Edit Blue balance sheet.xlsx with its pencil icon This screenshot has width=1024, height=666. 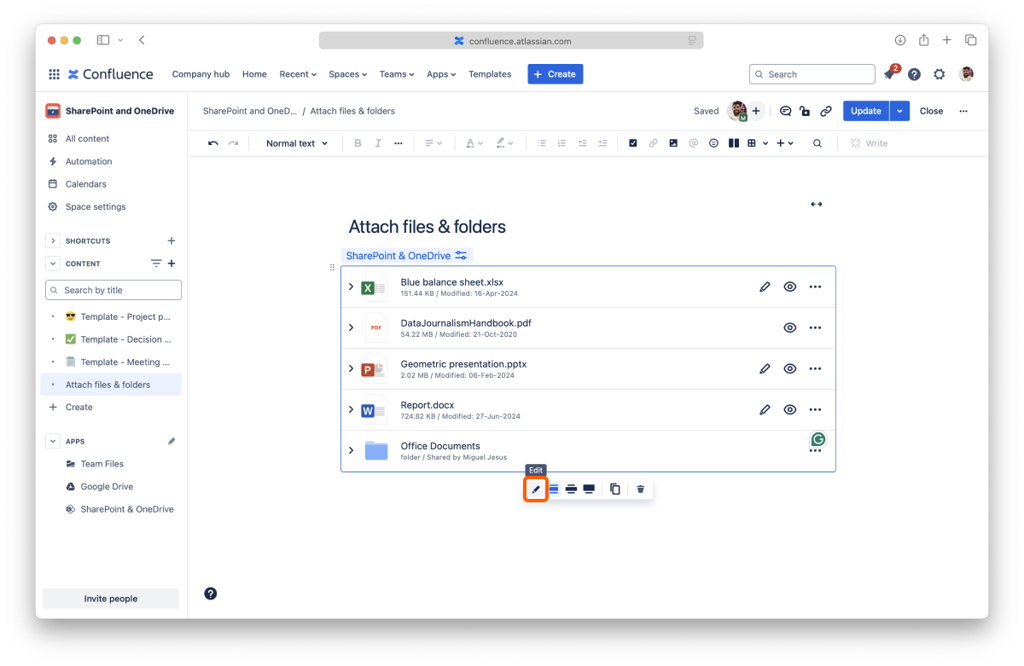(x=765, y=287)
